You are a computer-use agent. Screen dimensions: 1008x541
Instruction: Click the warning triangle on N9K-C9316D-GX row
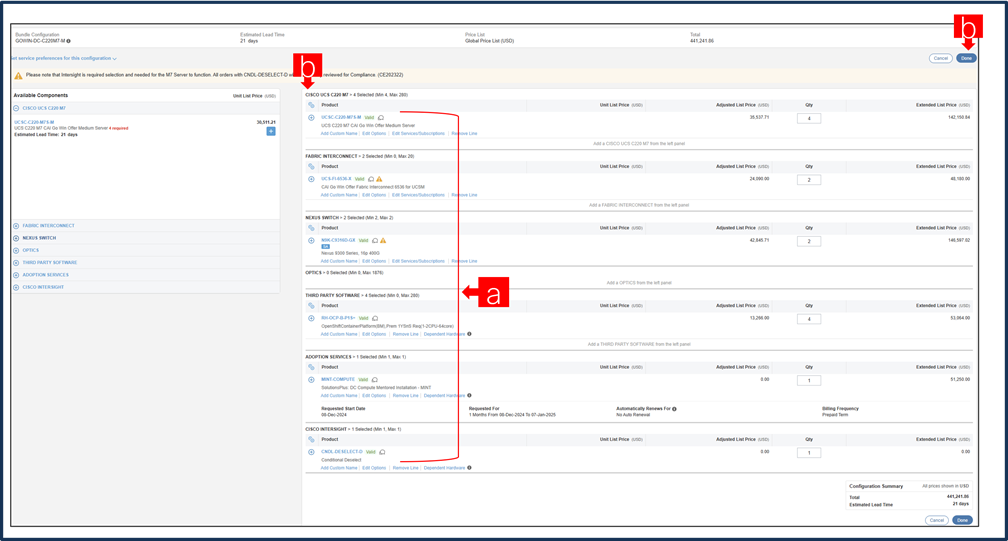(383, 240)
